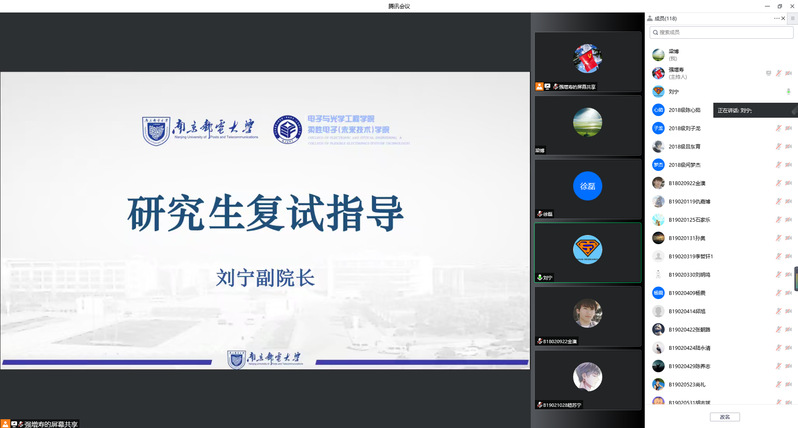
Task: Select 刘宁's highlighted speaker video tile
Action: pyautogui.click(x=587, y=251)
